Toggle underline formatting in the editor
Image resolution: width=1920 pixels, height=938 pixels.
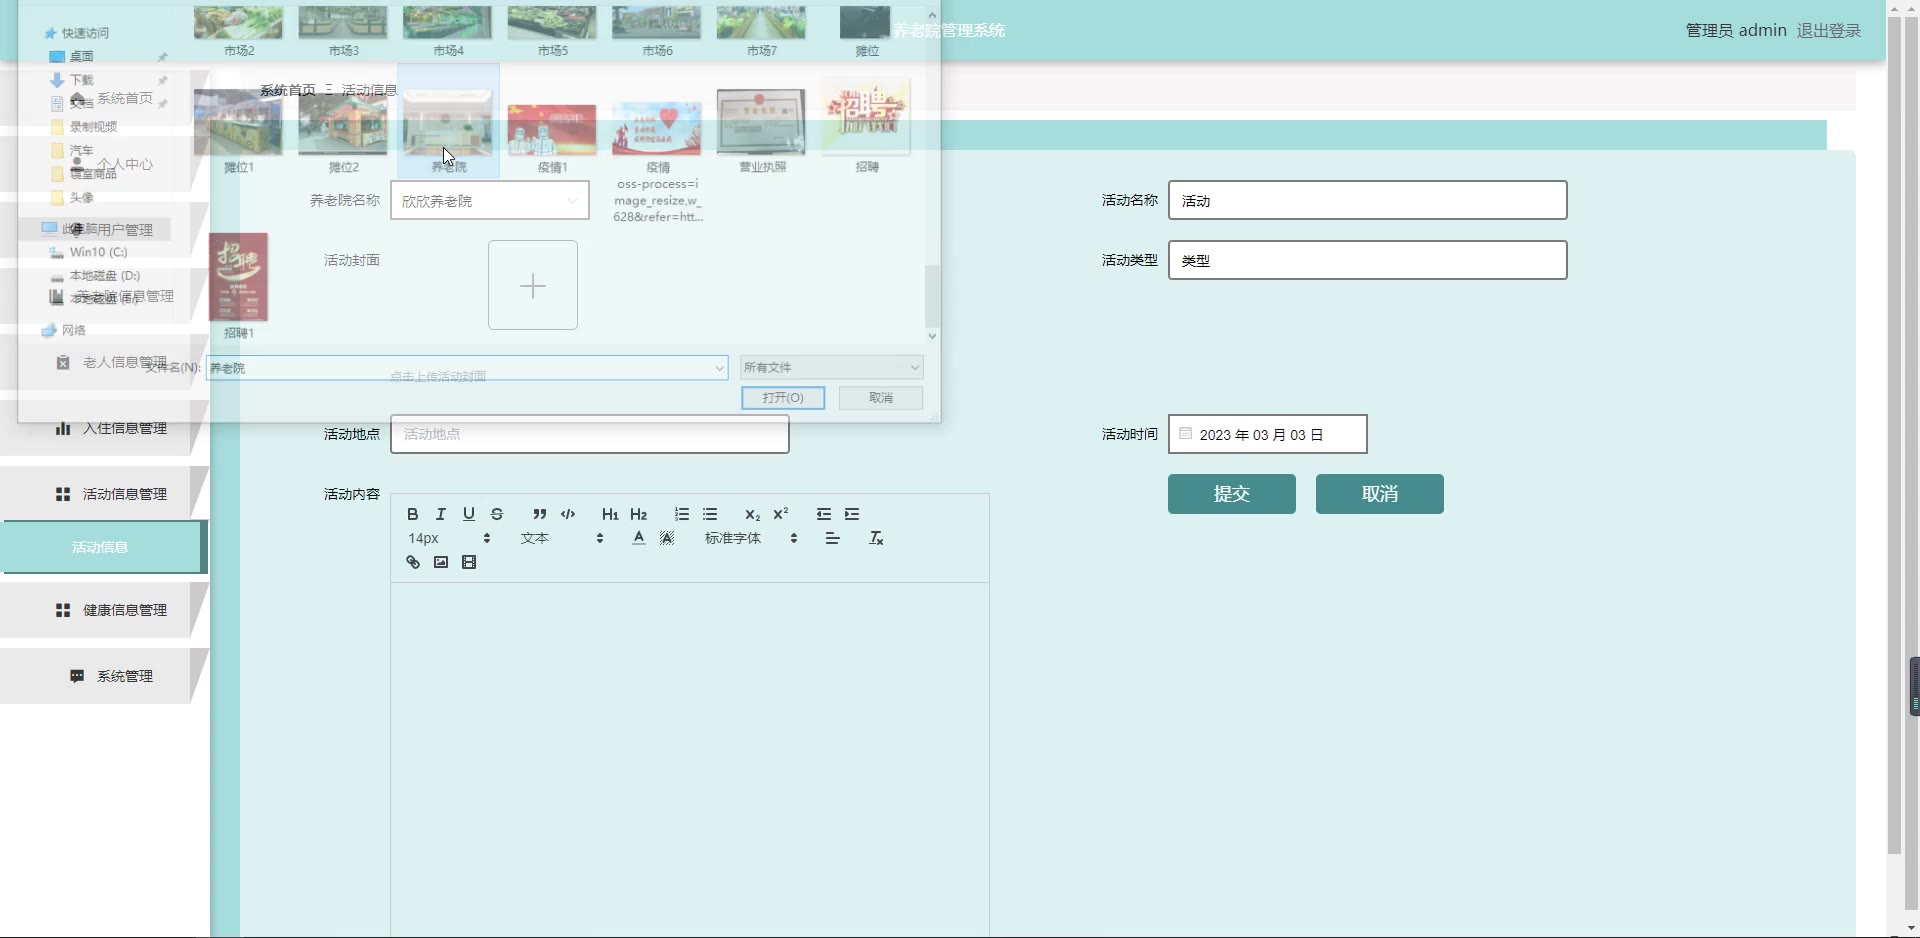469,514
